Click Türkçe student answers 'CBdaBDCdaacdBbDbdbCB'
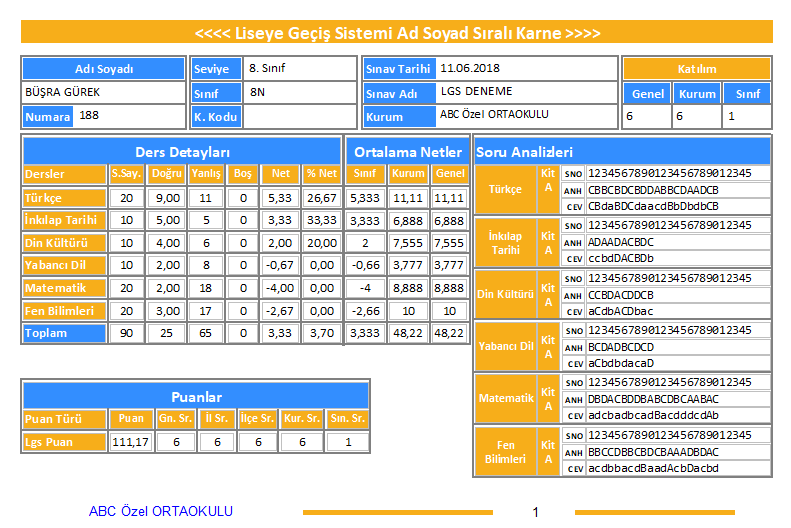791x528 pixels. 653,206
